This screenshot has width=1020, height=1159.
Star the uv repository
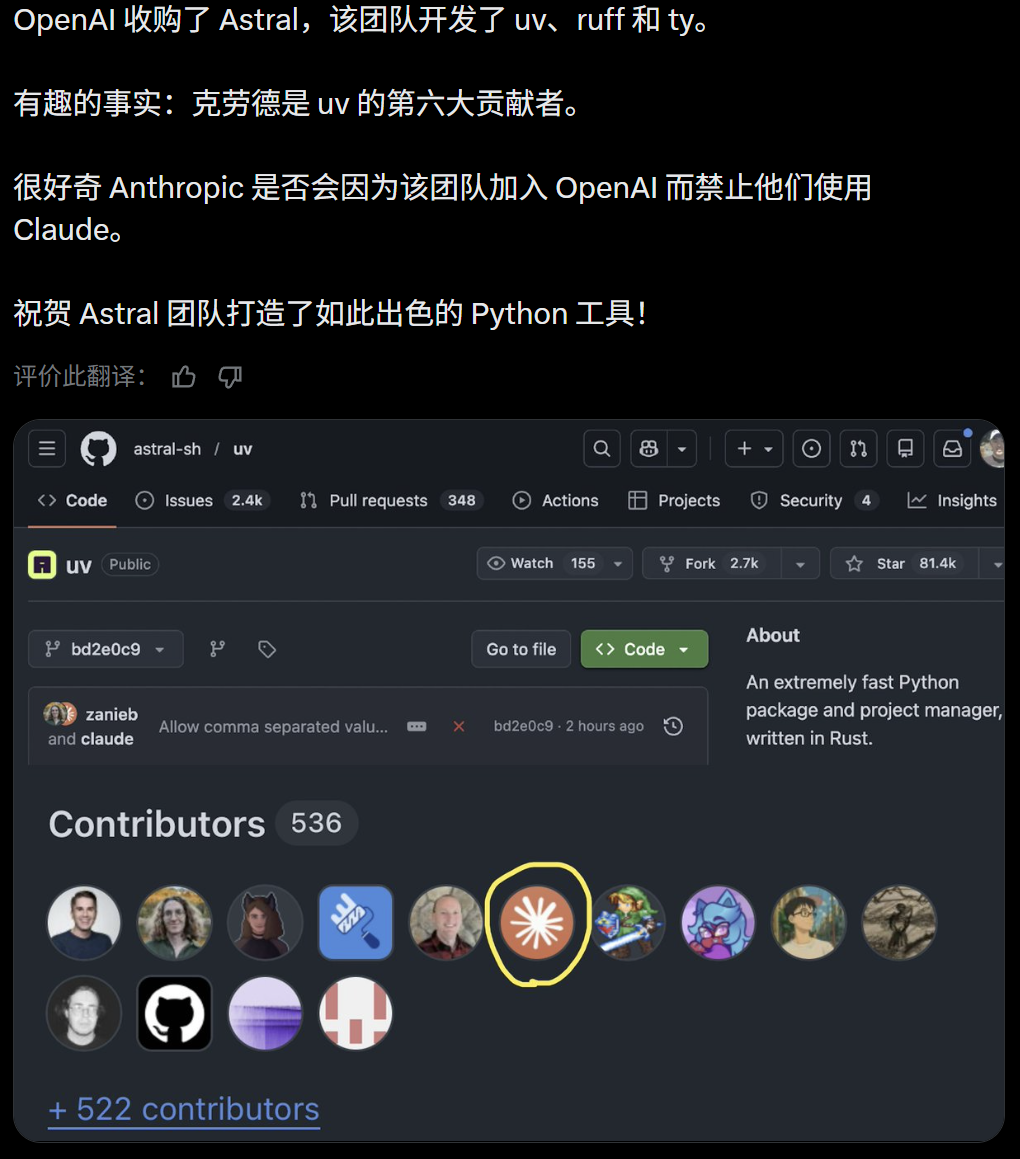[905, 563]
